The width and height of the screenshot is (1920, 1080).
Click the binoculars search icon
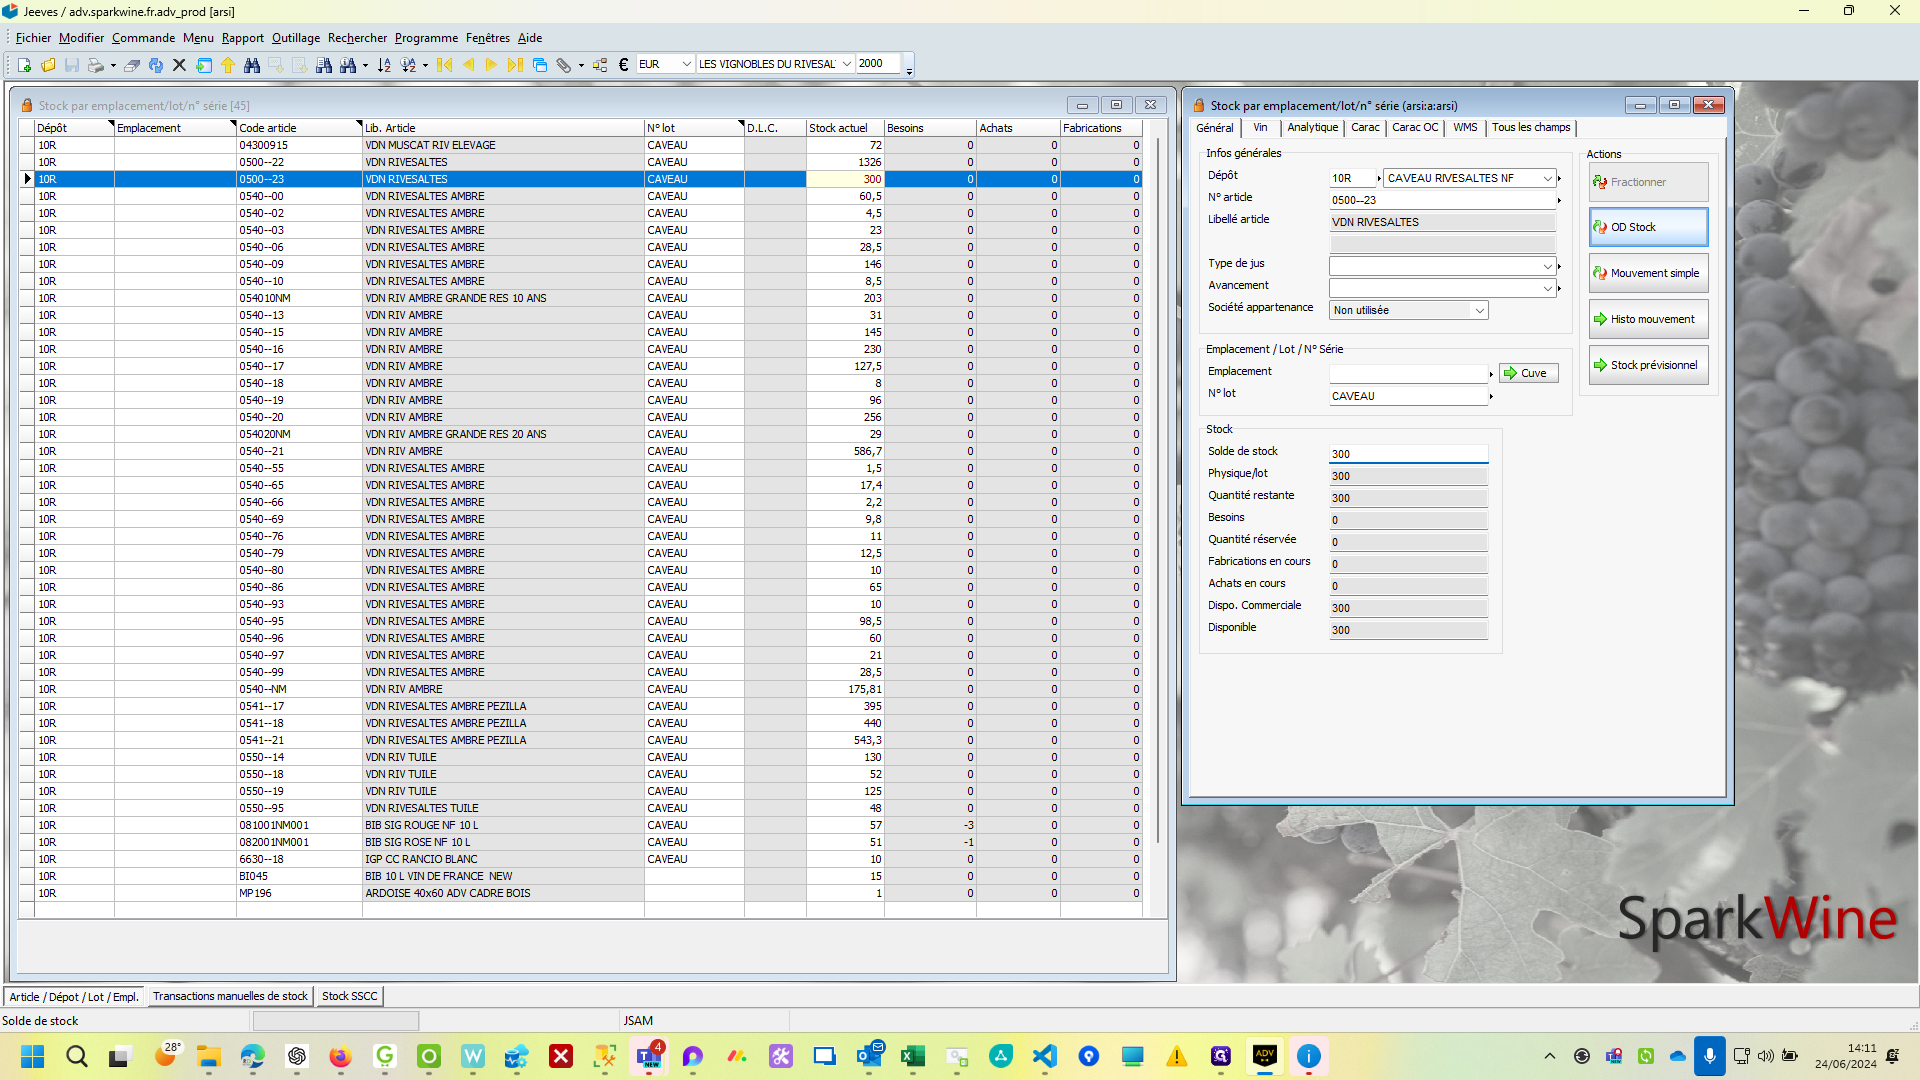click(252, 65)
